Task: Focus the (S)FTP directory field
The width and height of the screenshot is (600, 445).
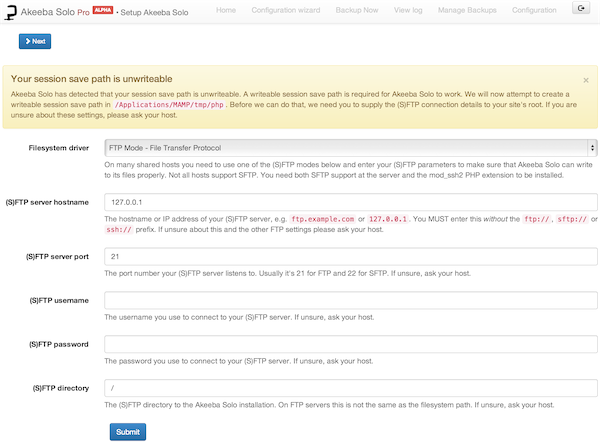Action: click(351, 388)
